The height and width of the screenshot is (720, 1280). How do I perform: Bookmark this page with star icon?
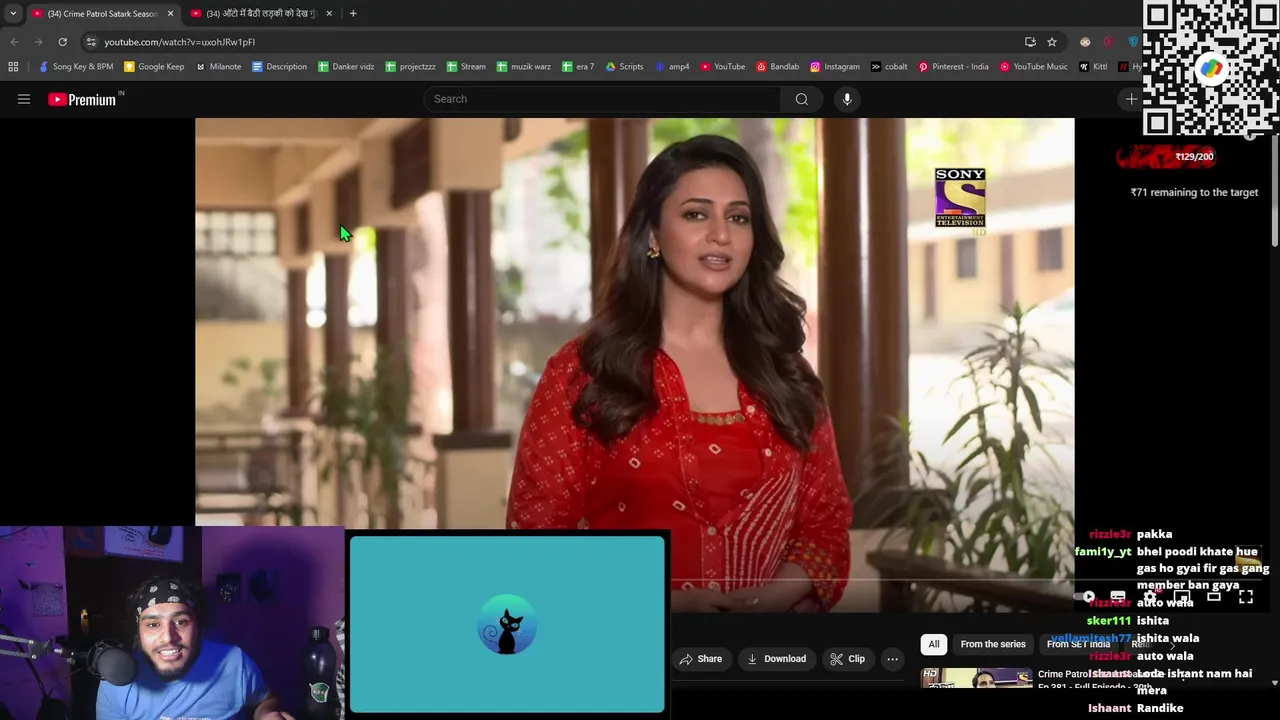coord(1052,42)
